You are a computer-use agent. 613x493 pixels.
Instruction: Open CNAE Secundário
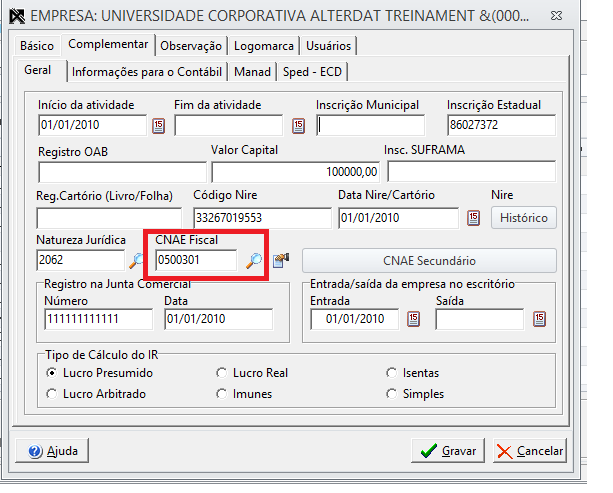point(429,261)
